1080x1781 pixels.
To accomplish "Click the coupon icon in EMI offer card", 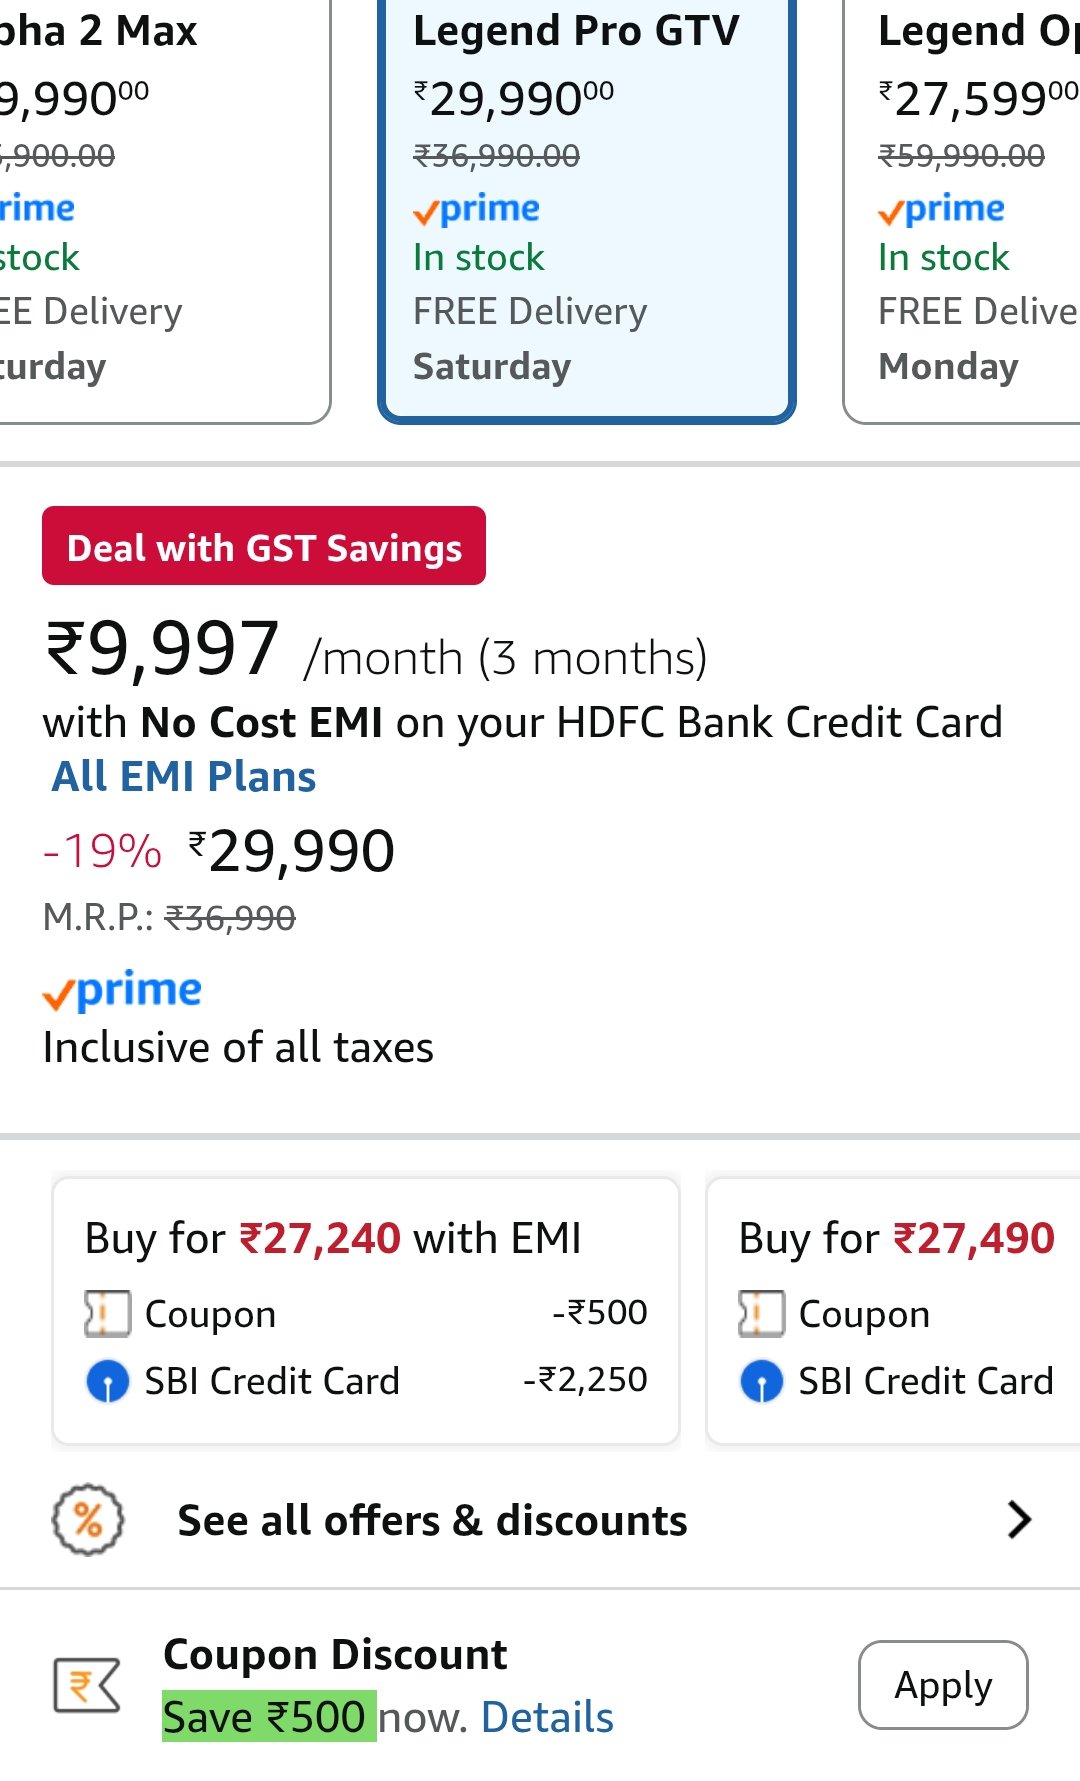I will (x=108, y=1313).
